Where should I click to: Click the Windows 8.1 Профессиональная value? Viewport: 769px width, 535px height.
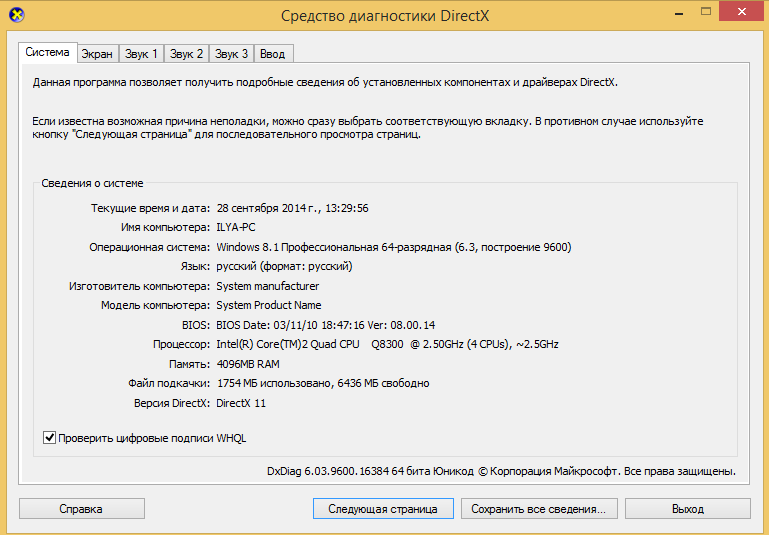click(x=394, y=247)
